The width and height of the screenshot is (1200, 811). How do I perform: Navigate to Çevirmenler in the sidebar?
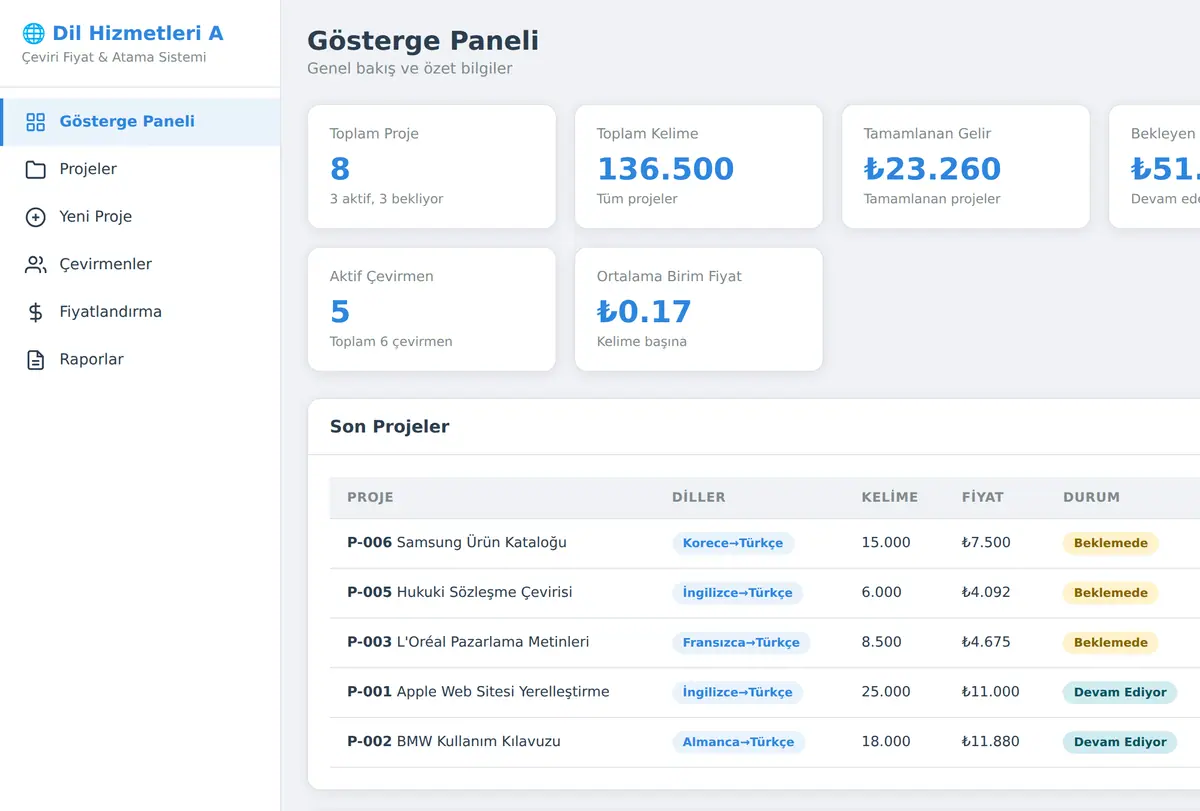pyautogui.click(x=140, y=265)
